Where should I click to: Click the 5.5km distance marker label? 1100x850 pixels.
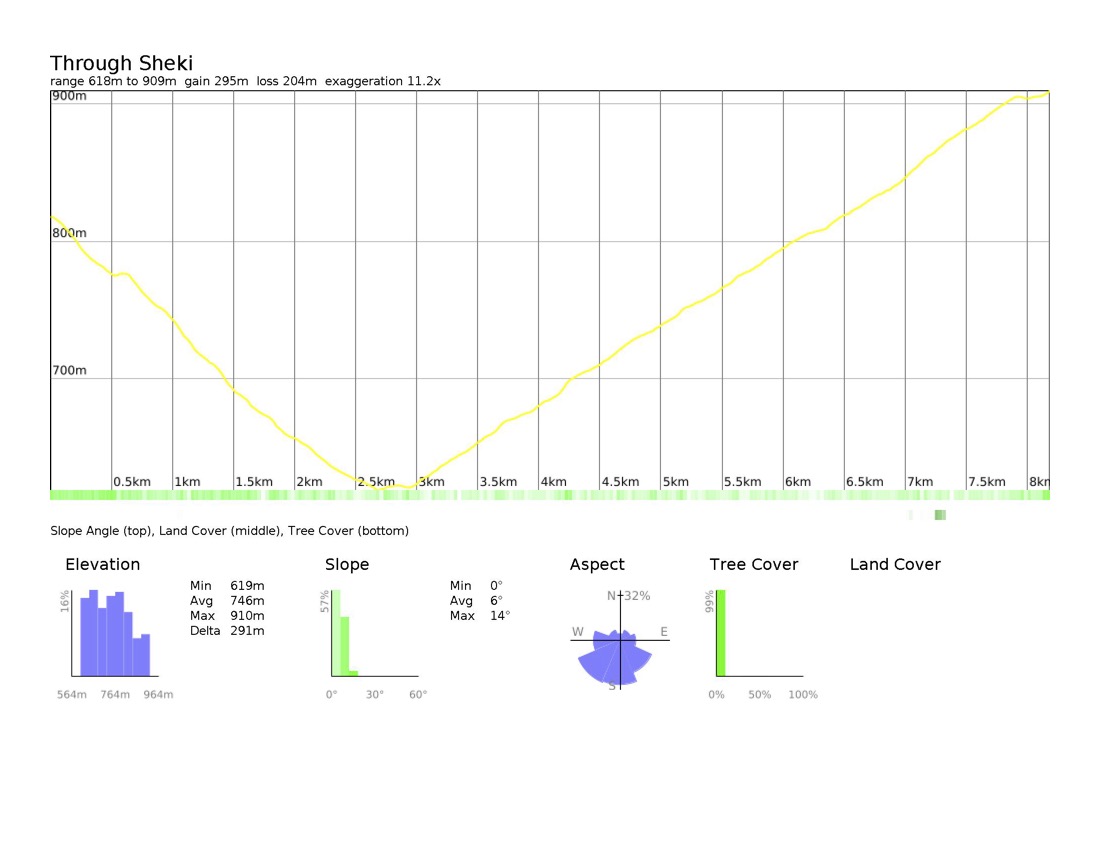pos(743,482)
